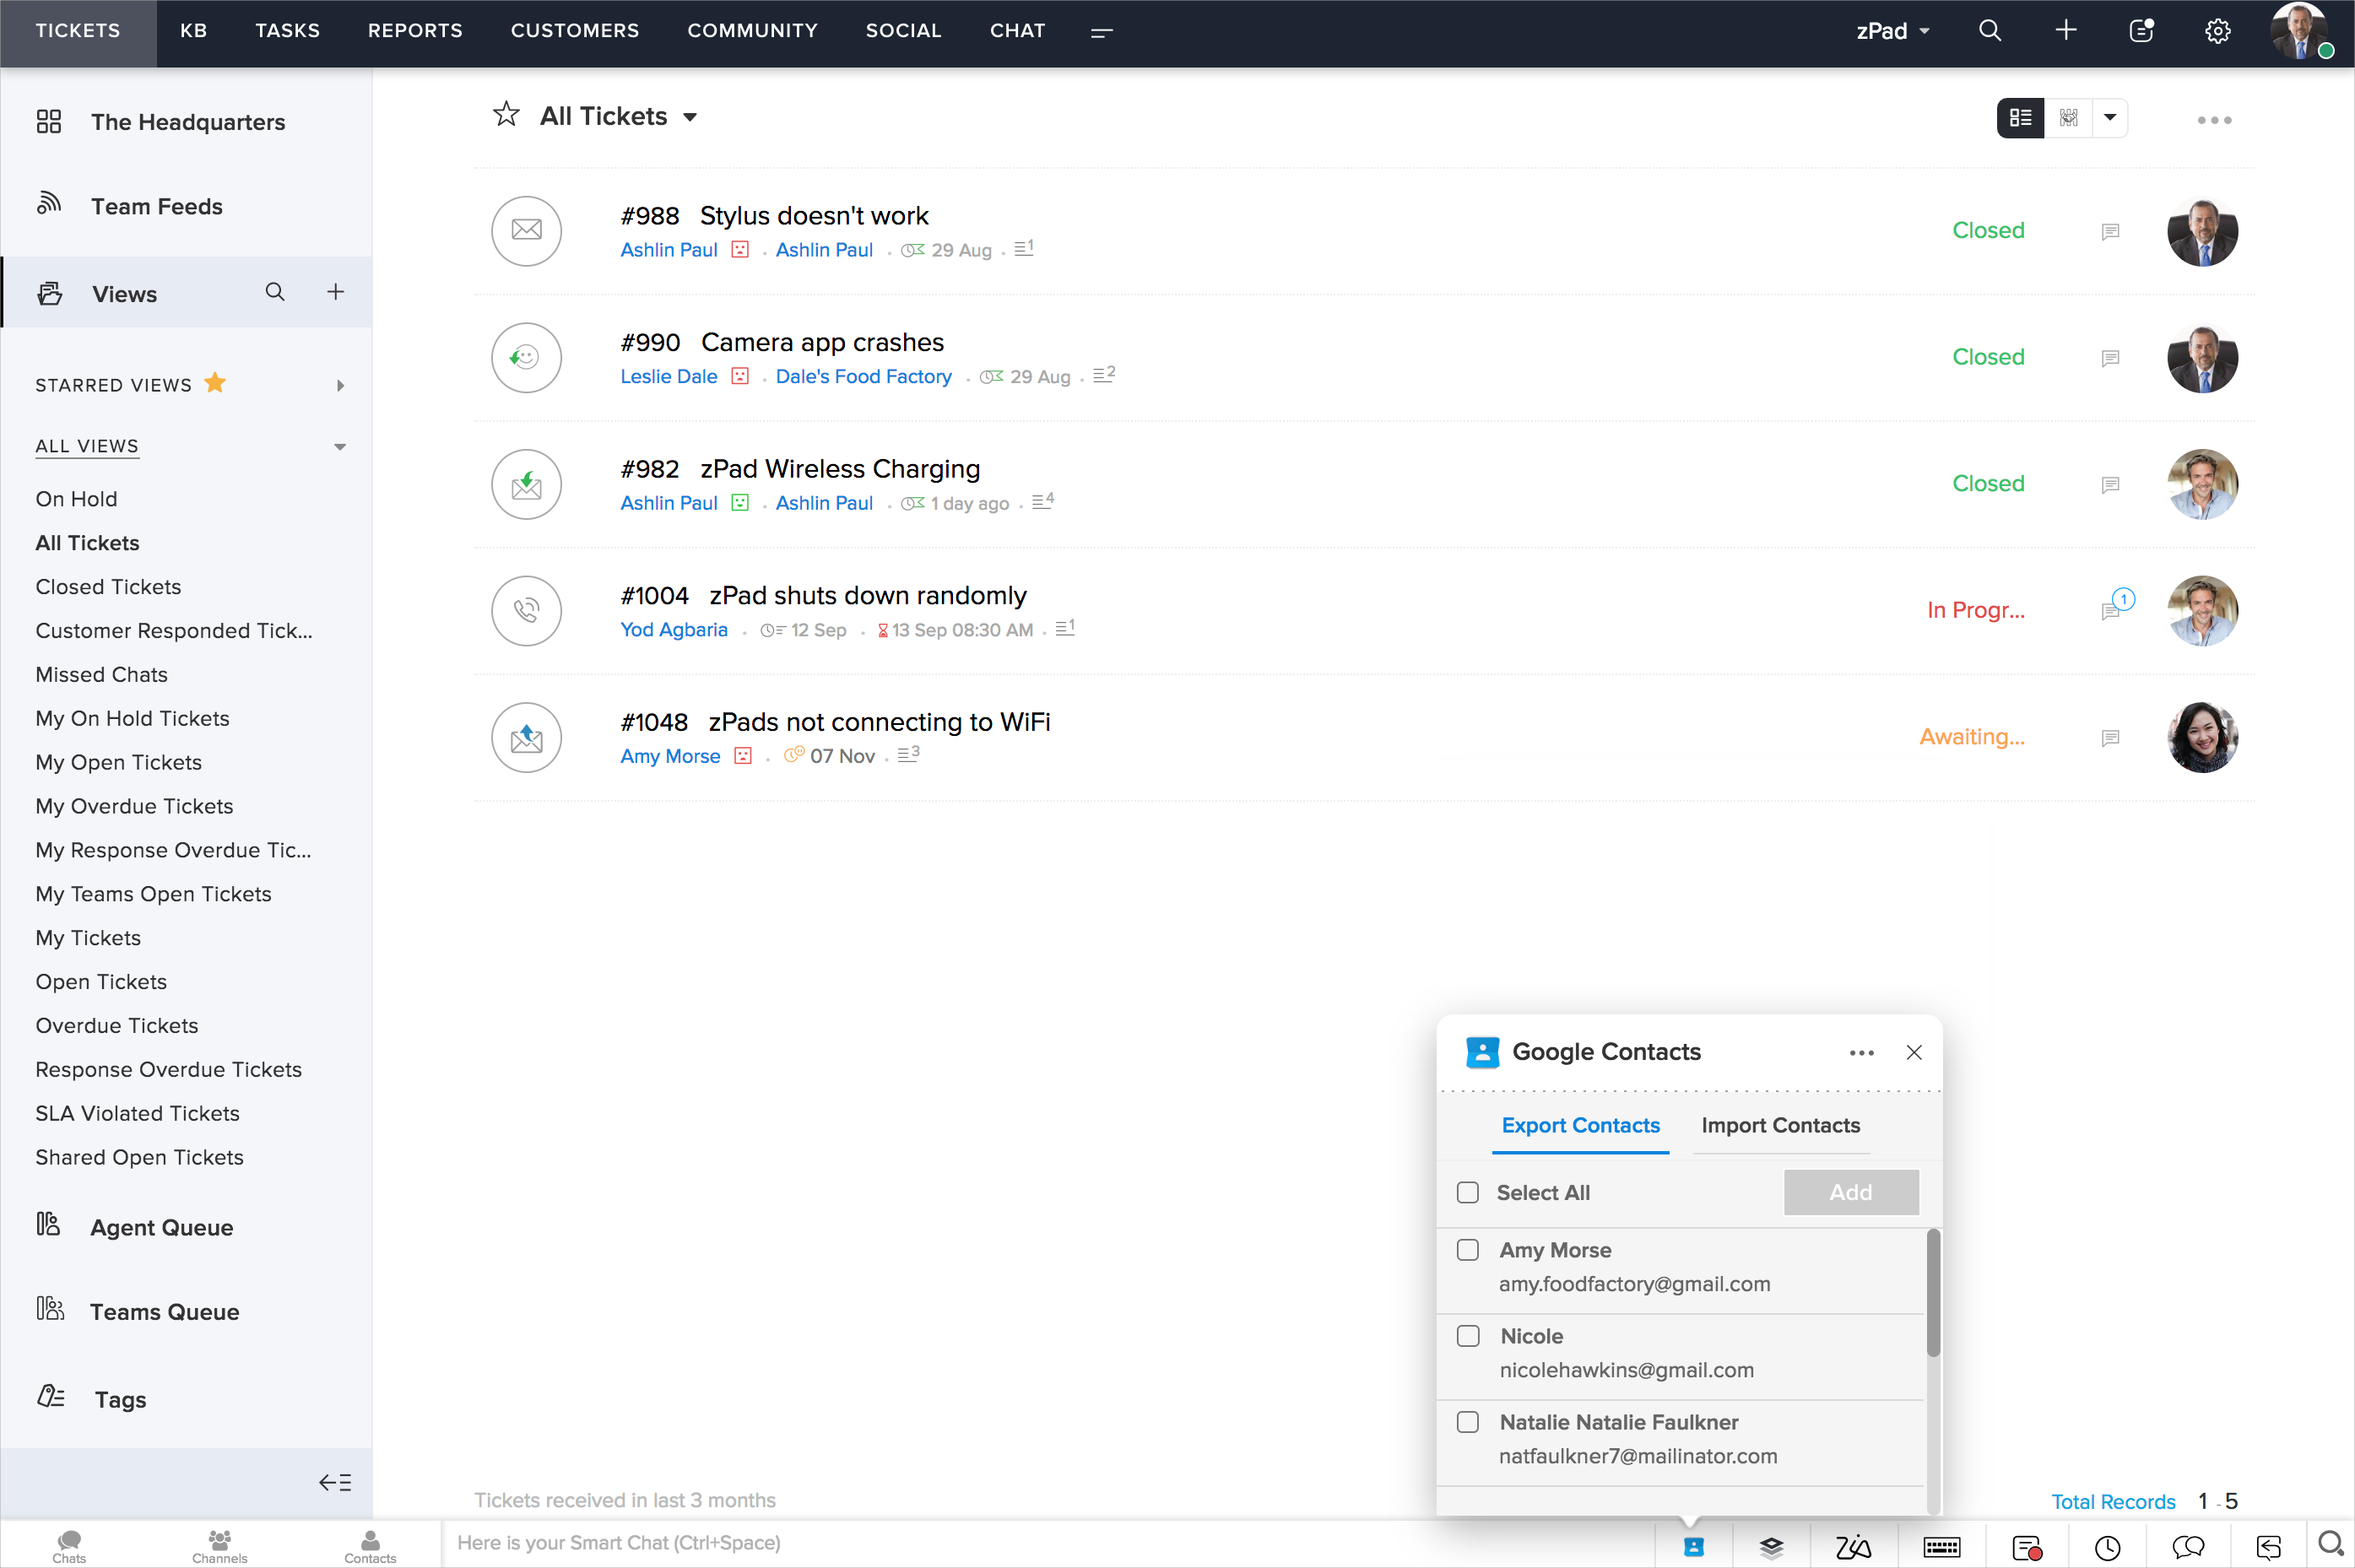
Task: Expand the Starred Views section
Action: click(x=340, y=385)
